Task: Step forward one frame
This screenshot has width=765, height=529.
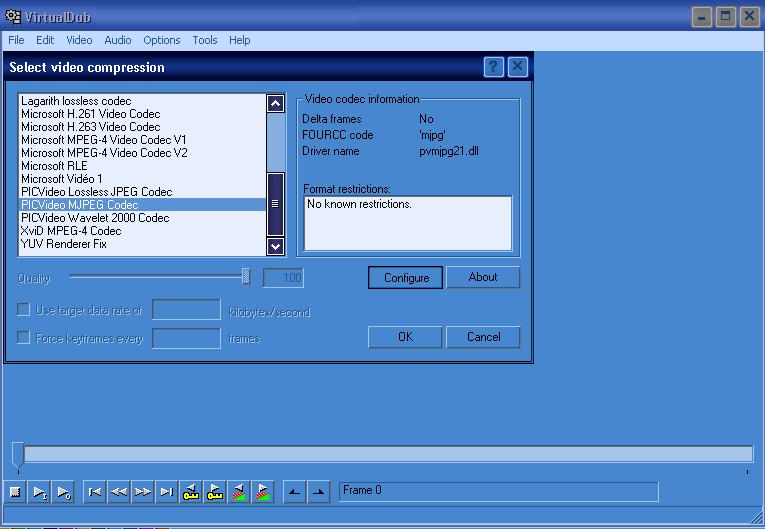Action: pos(142,492)
